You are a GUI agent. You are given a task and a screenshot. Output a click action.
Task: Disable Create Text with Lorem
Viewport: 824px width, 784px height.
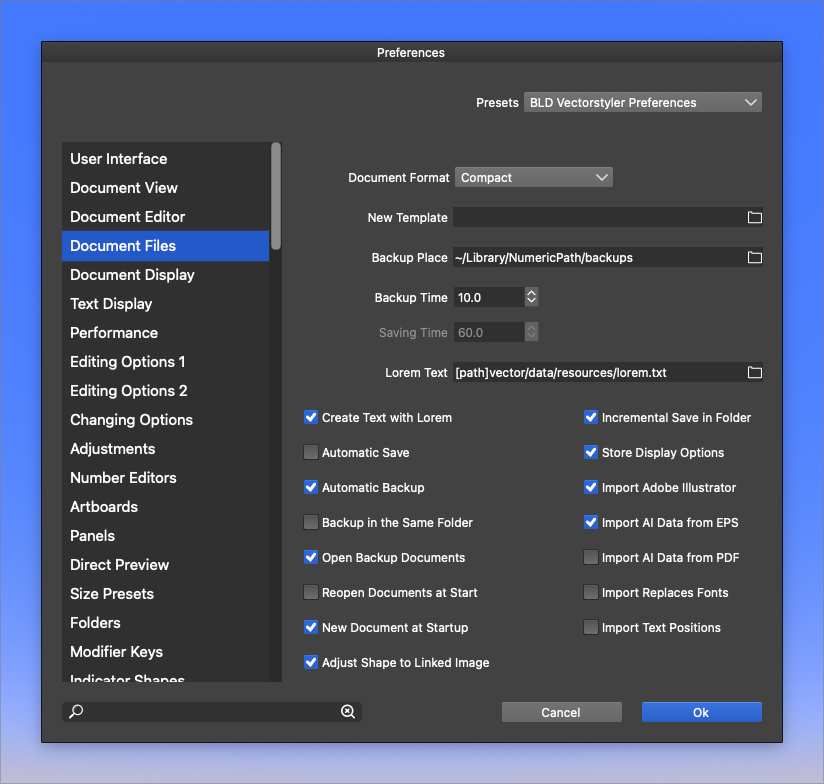tap(311, 418)
